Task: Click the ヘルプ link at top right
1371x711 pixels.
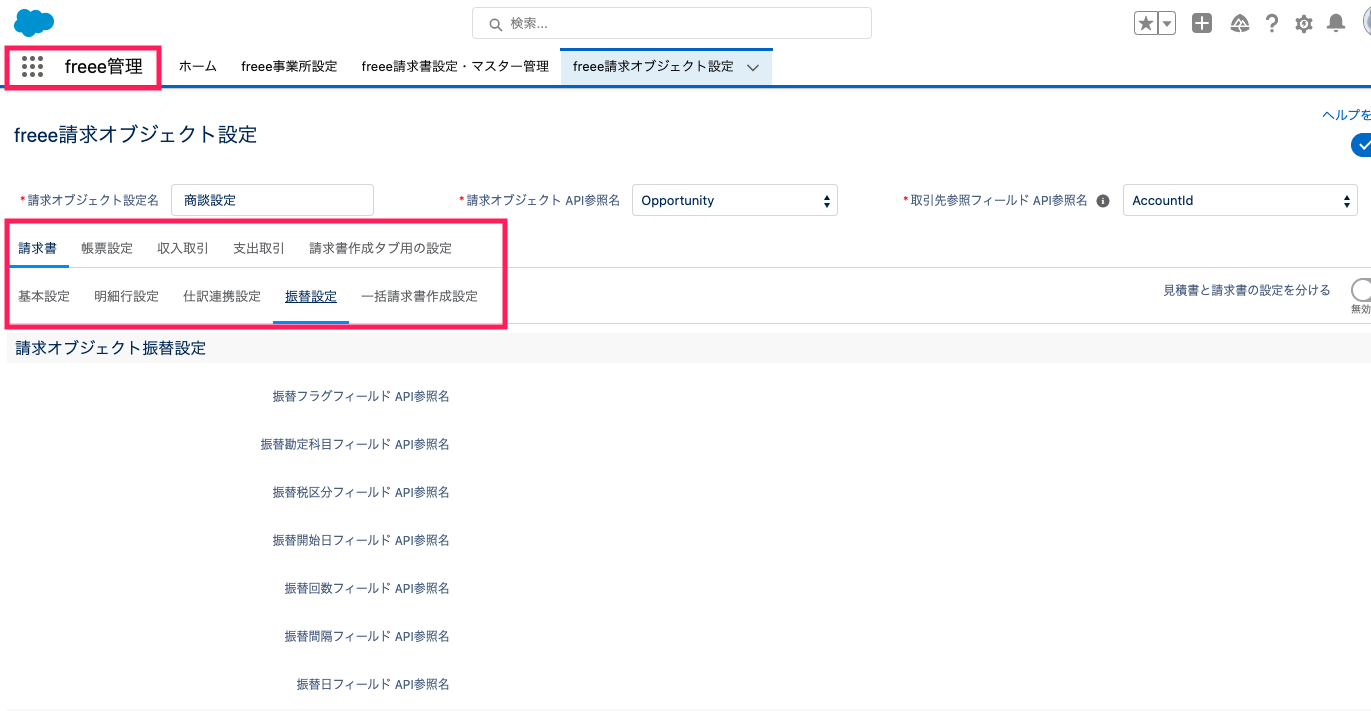Action: tap(1346, 115)
